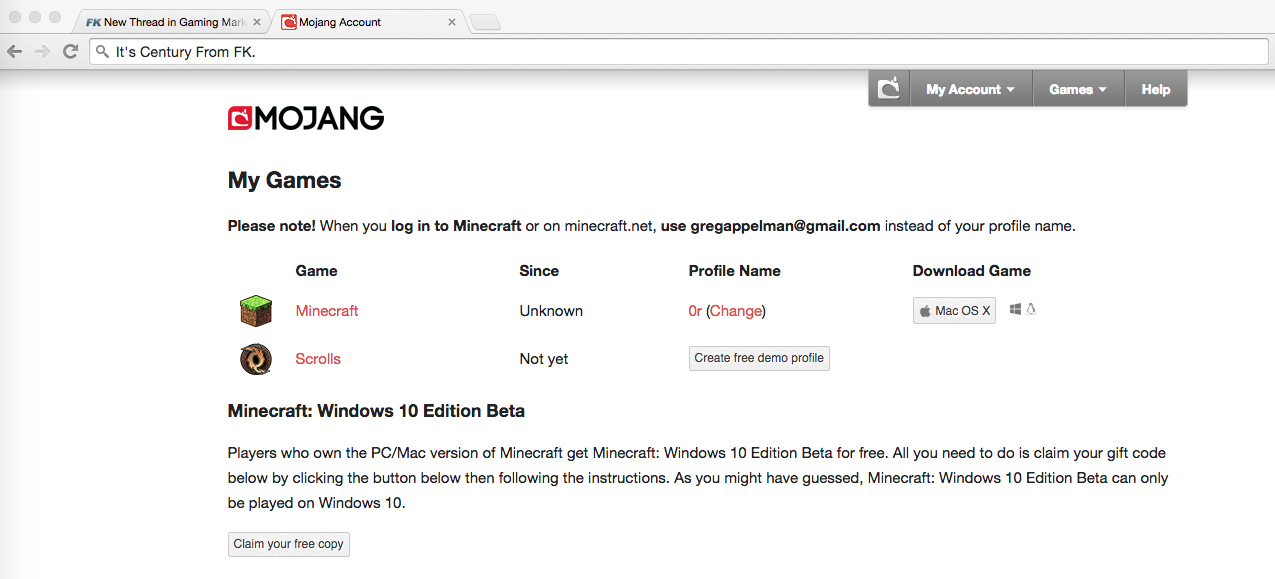This screenshot has height=579, width=1275.
Task: Click the My Games heading
Action: coord(285,181)
